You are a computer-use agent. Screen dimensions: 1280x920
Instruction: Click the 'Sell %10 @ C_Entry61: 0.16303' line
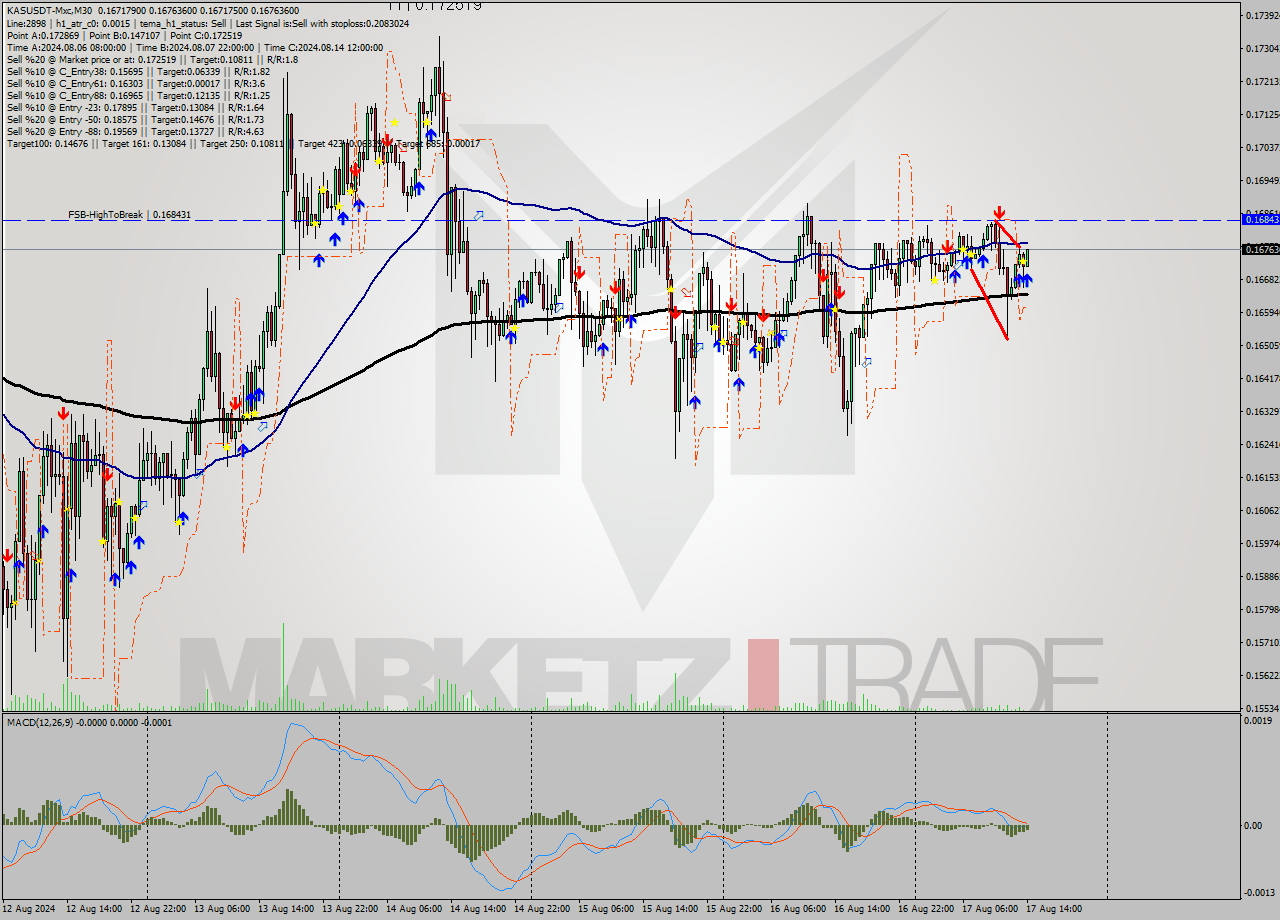pos(135,83)
